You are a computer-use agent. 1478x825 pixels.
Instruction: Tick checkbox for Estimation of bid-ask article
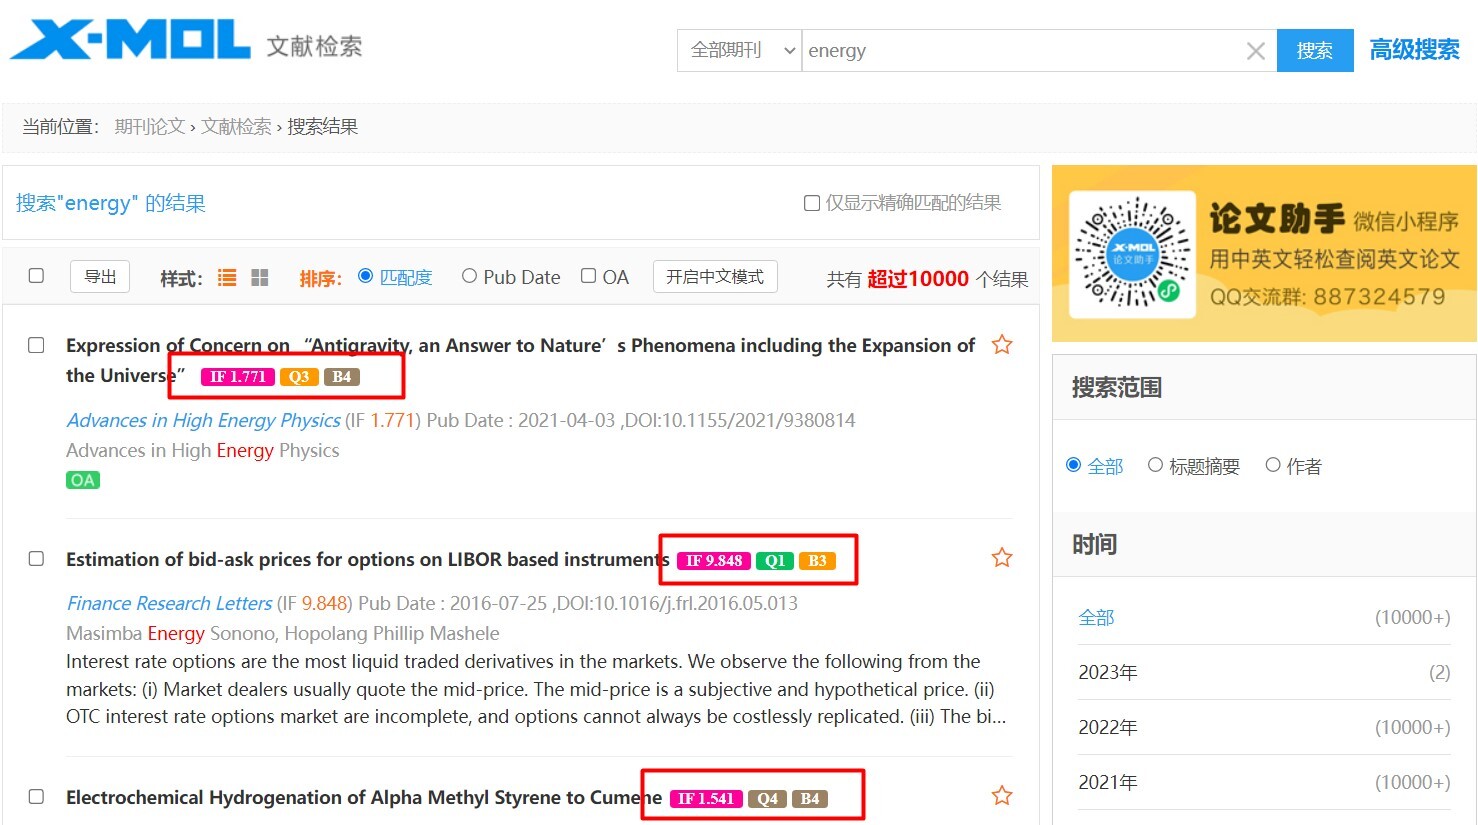tap(36, 558)
